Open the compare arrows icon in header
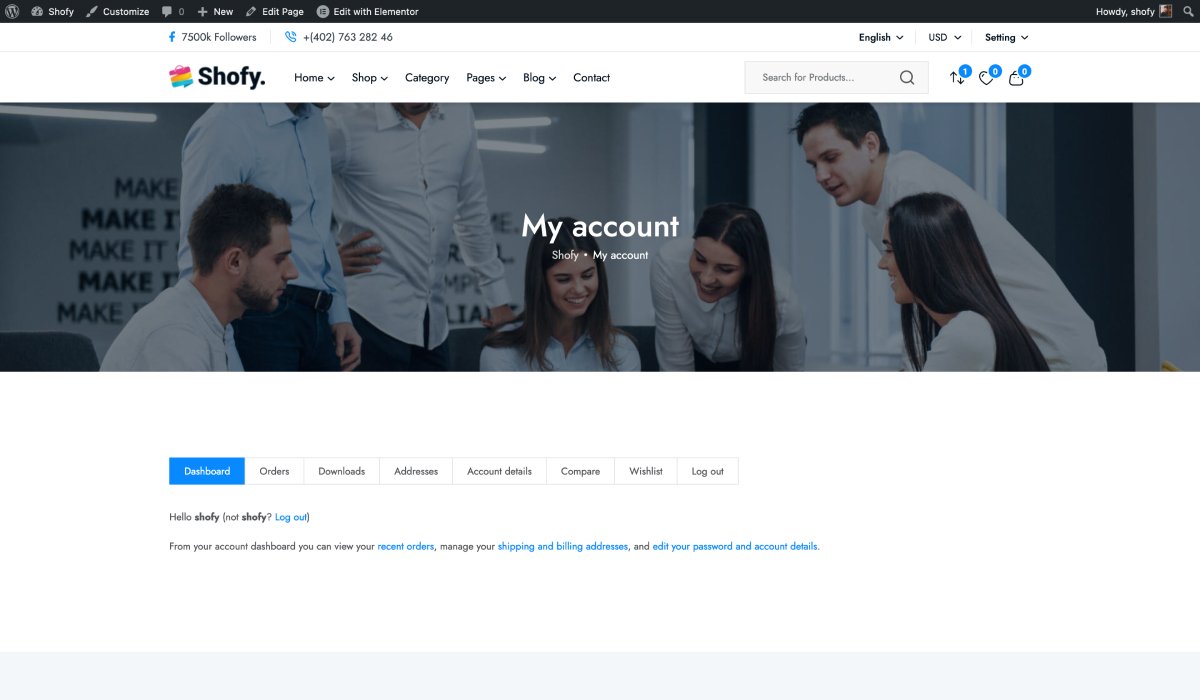The image size is (1200, 700). click(x=957, y=78)
